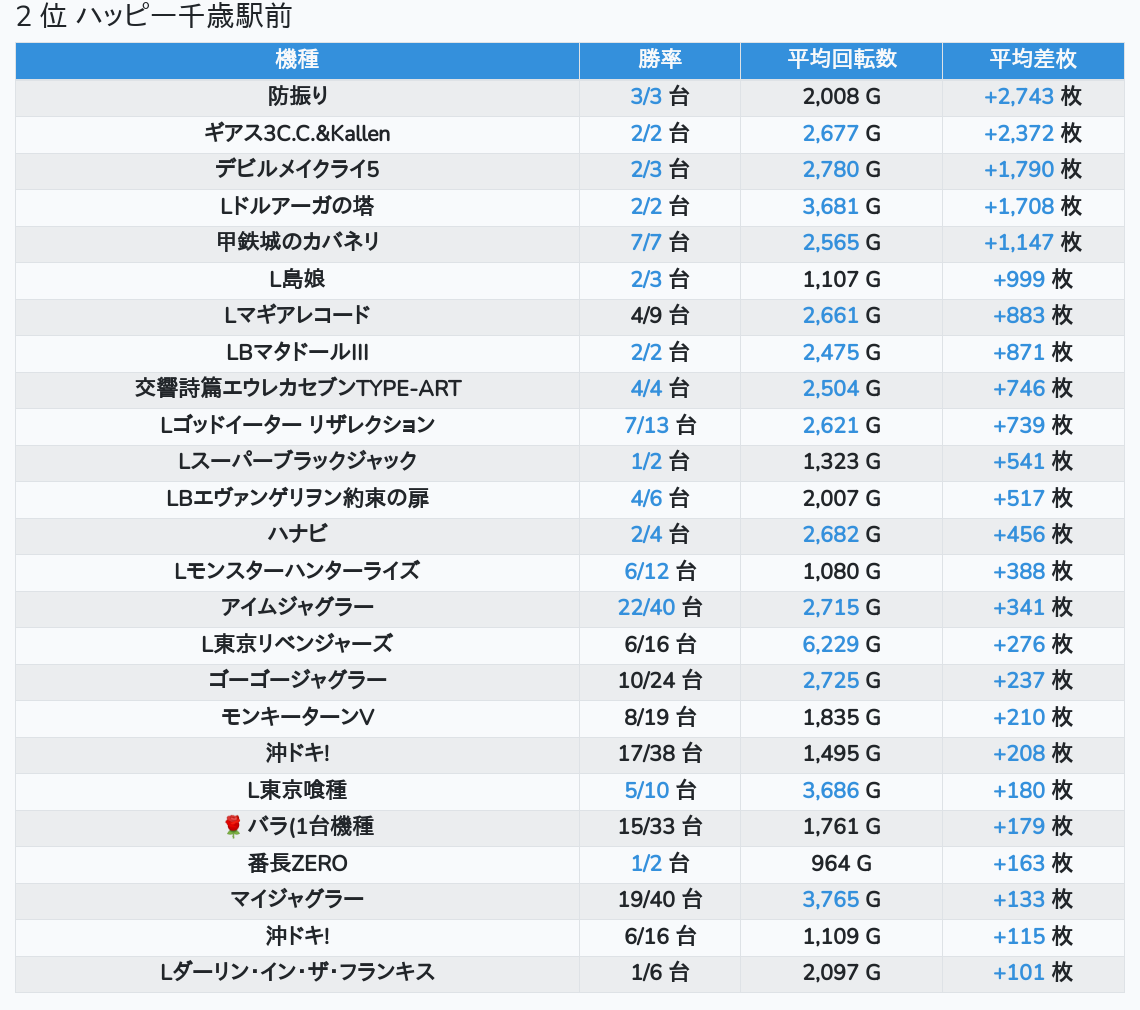Click the rose icon beside バラ(1台機種
This screenshot has height=1010, width=1140.
[233, 827]
